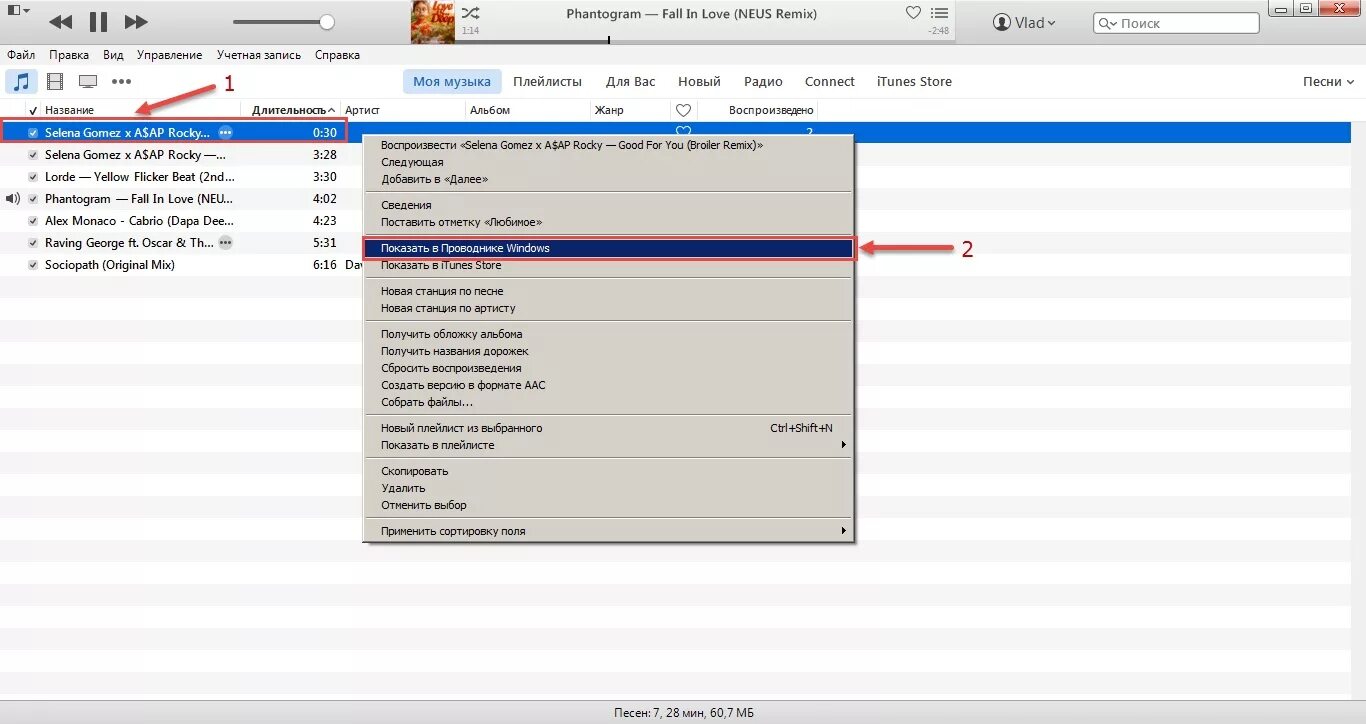1366x724 pixels.
Task: Open more media types ellipsis
Action: (121, 81)
